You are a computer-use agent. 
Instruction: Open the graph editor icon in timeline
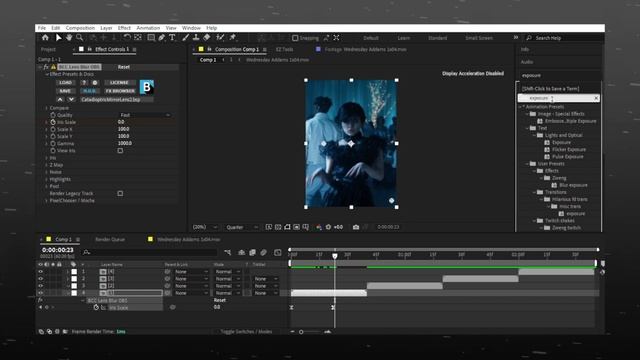[x=278, y=253]
